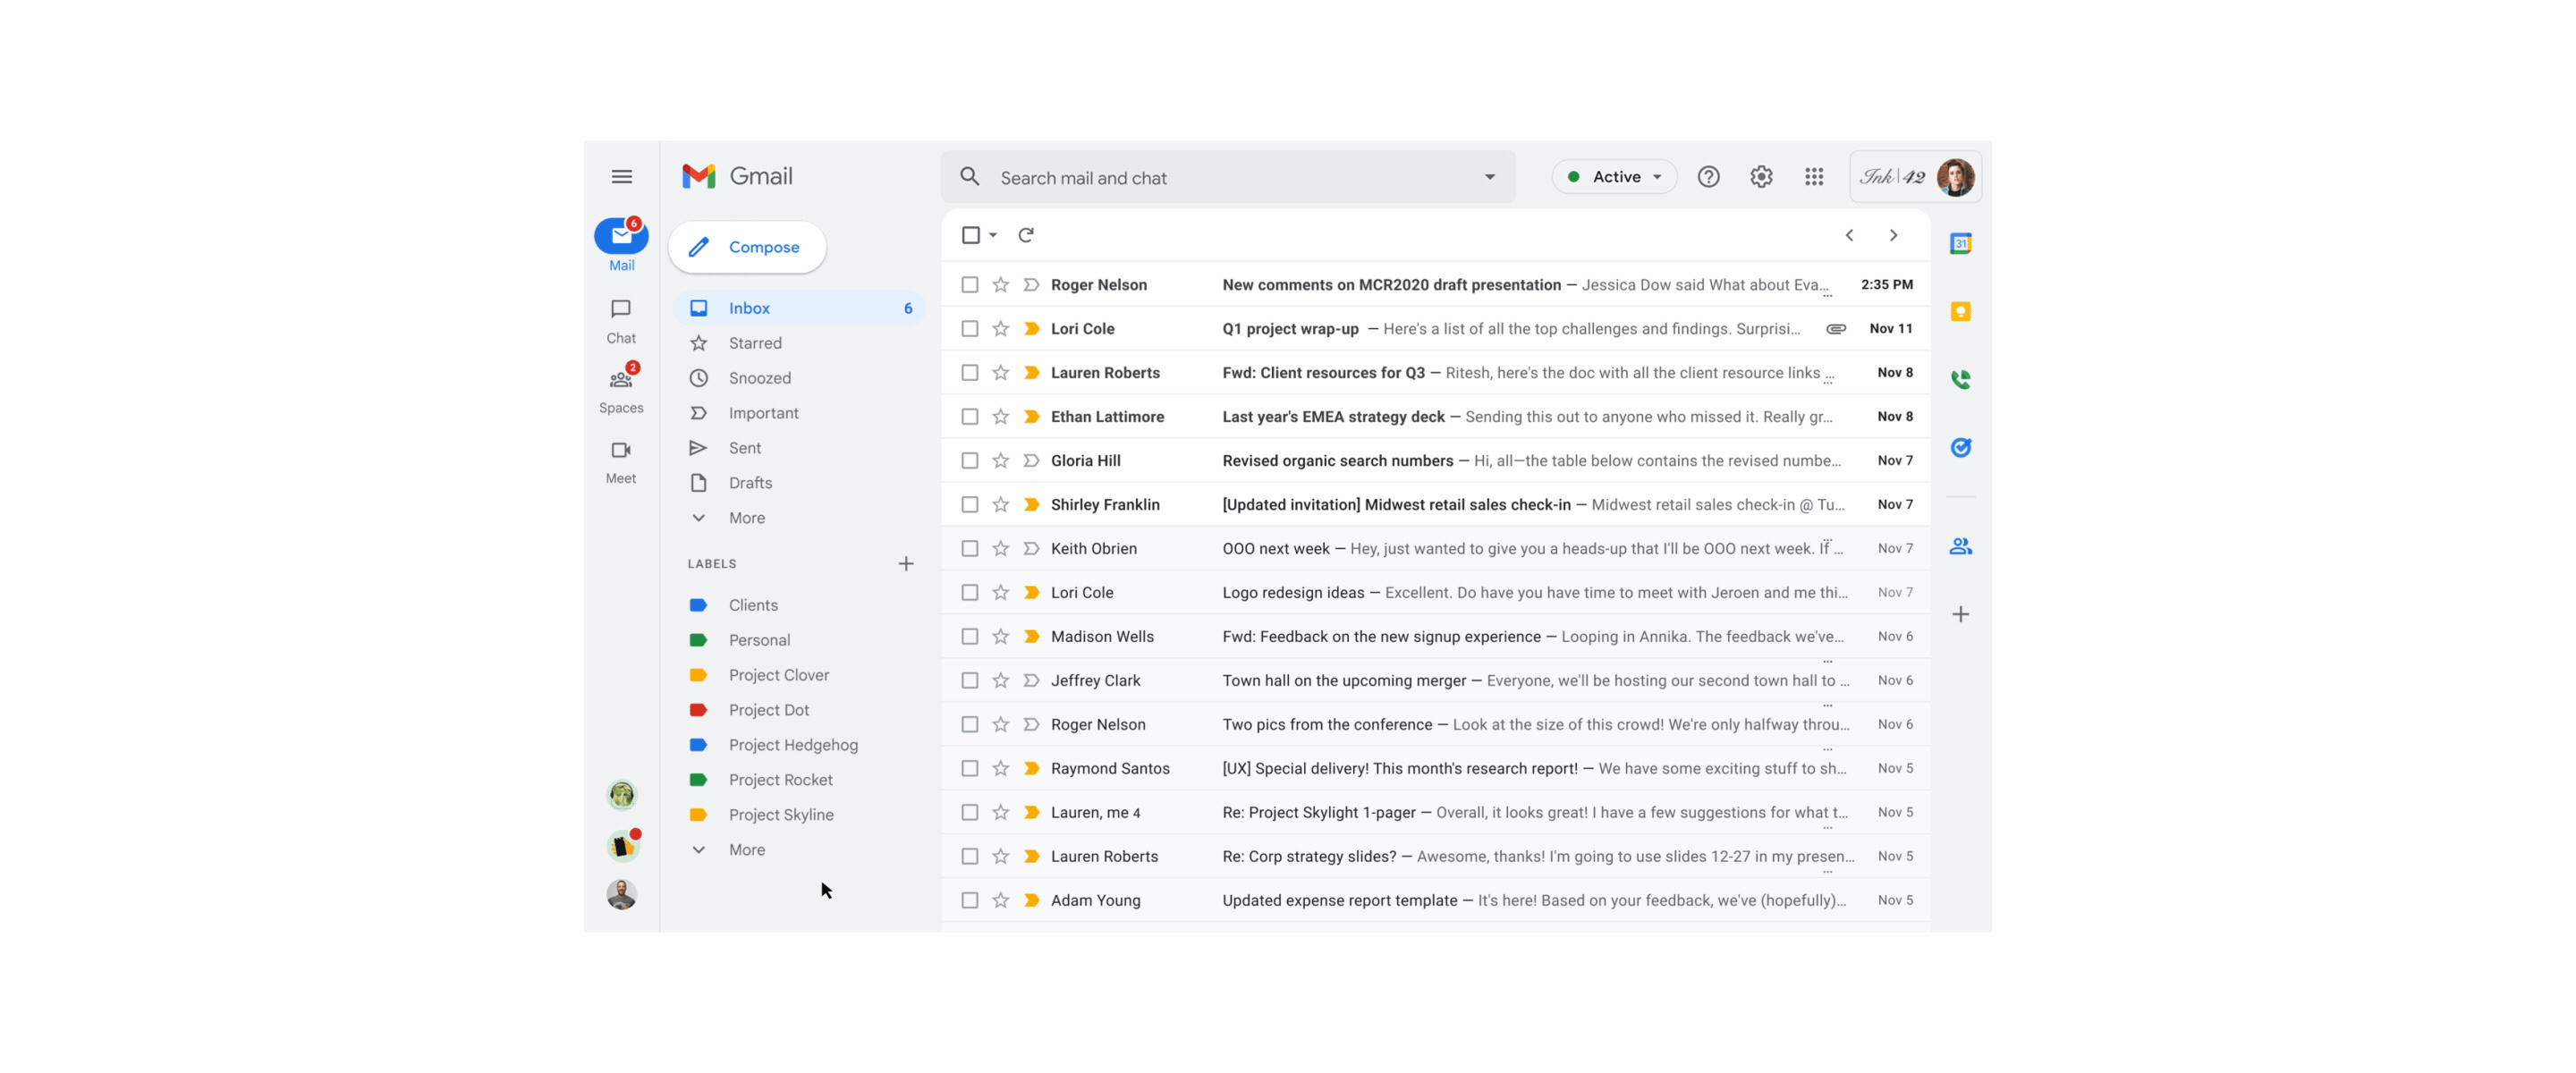Click the Inbox tab label
Screen dimensions: 2576x1073
click(x=750, y=308)
